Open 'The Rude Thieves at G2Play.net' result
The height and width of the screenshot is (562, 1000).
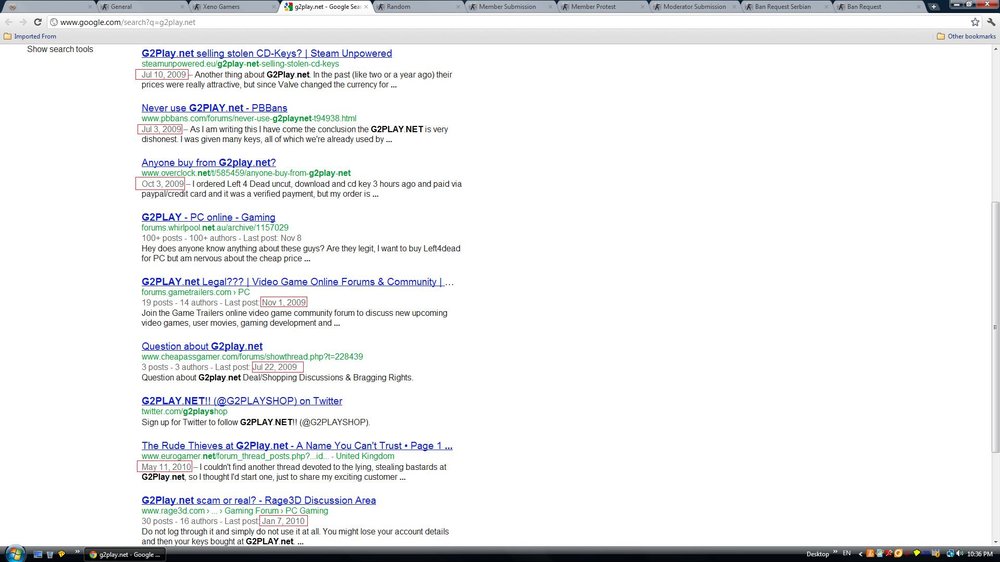point(297,446)
